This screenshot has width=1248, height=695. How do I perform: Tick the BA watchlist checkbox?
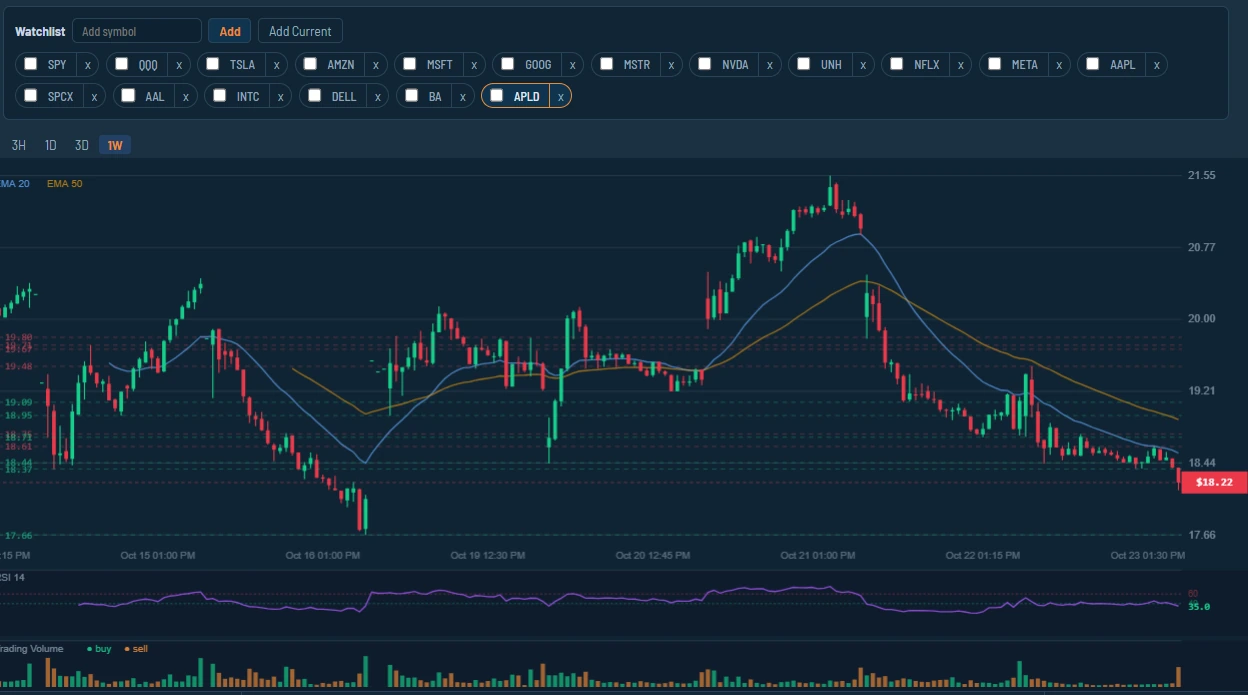[412, 96]
